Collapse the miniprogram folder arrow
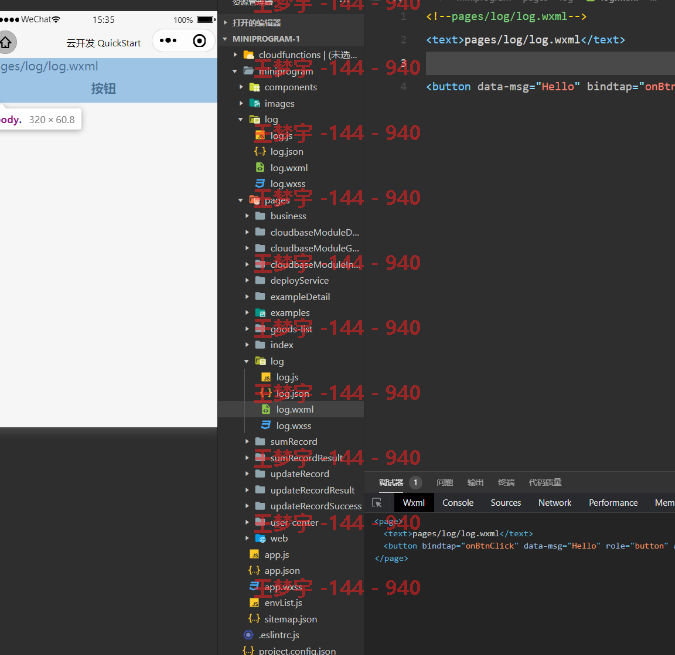Viewport: 675px width, 655px height. click(235, 71)
